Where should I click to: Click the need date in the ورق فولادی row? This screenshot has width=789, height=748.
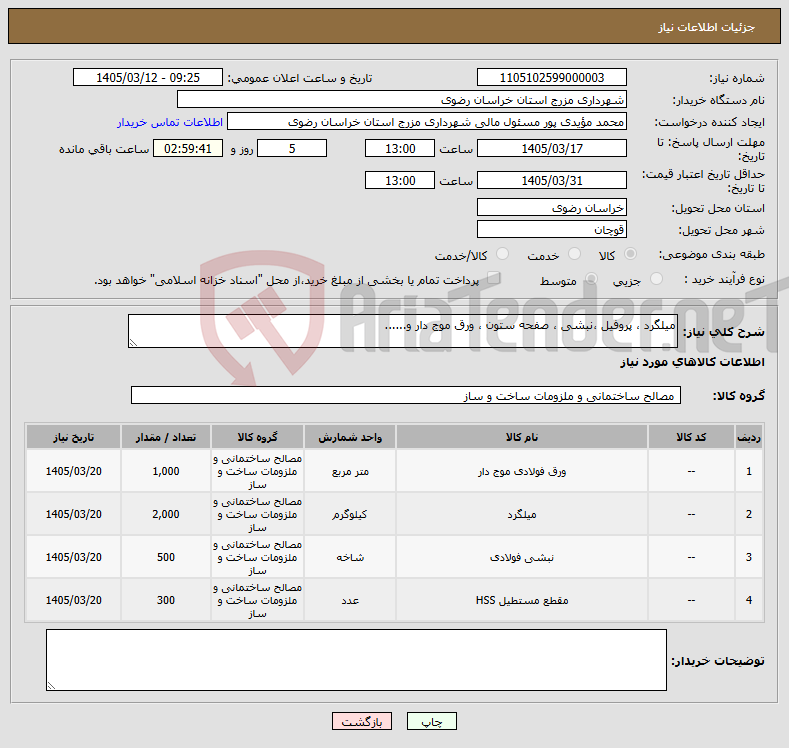[x=73, y=471]
